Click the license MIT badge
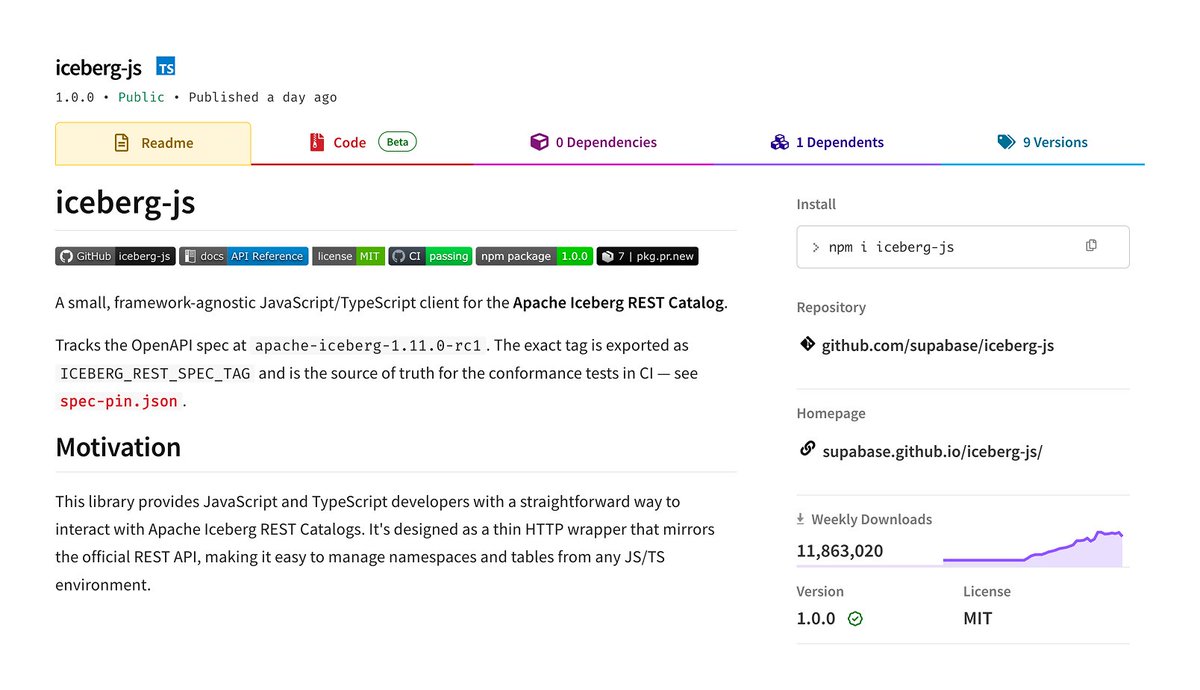 click(x=348, y=256)
